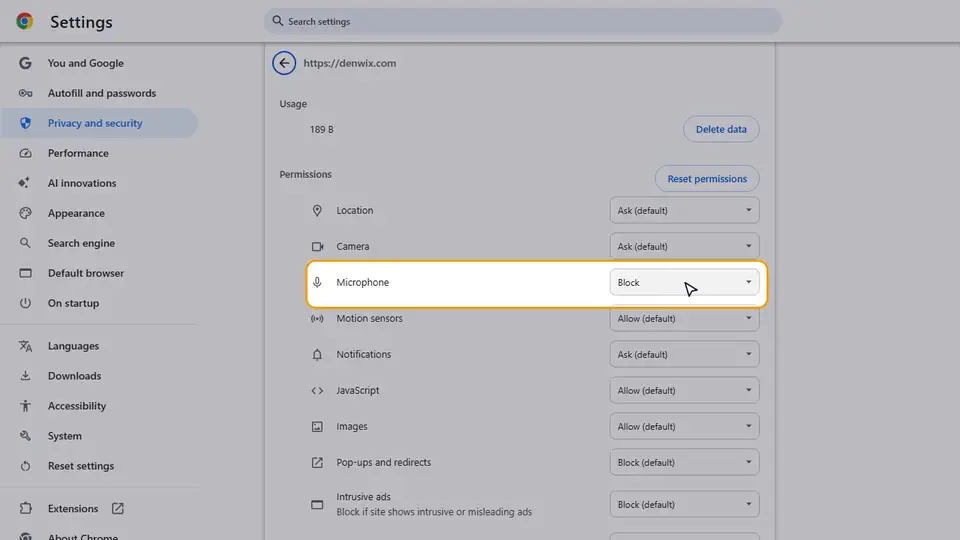Open the Intrusive ads dropdown
960x540 pixels.
pyautogui.click(x=684, y=504)
